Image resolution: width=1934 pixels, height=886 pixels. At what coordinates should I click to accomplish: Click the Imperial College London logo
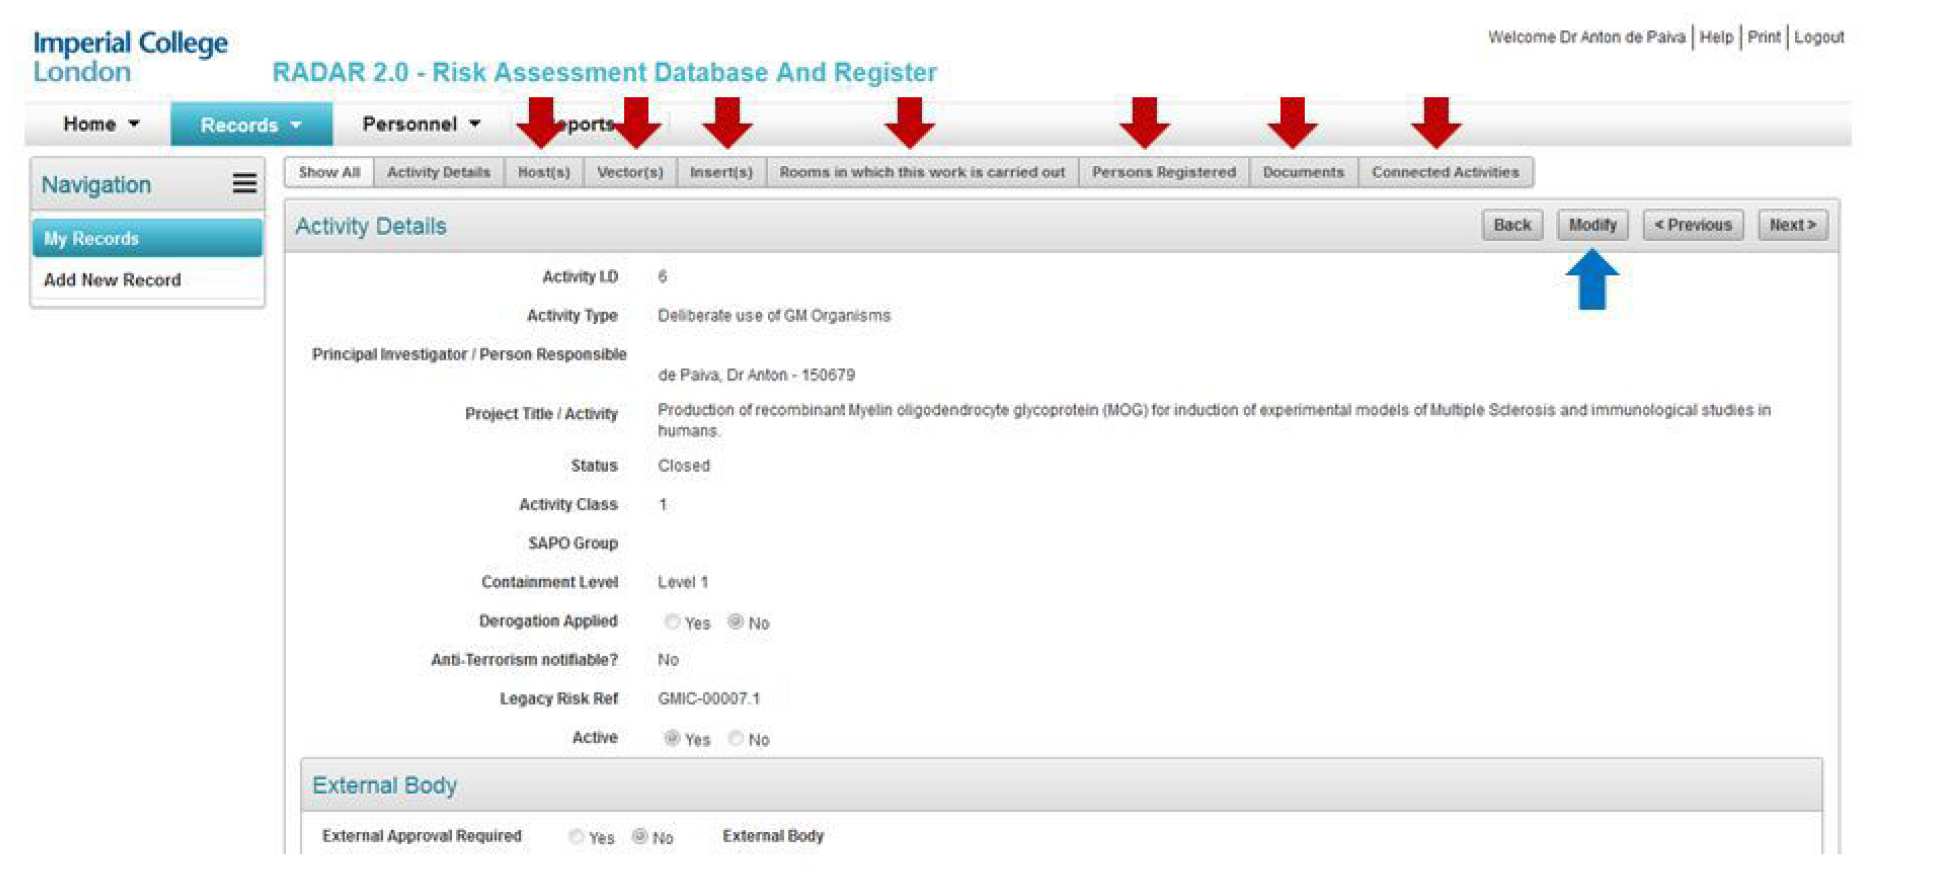[130, 57]
